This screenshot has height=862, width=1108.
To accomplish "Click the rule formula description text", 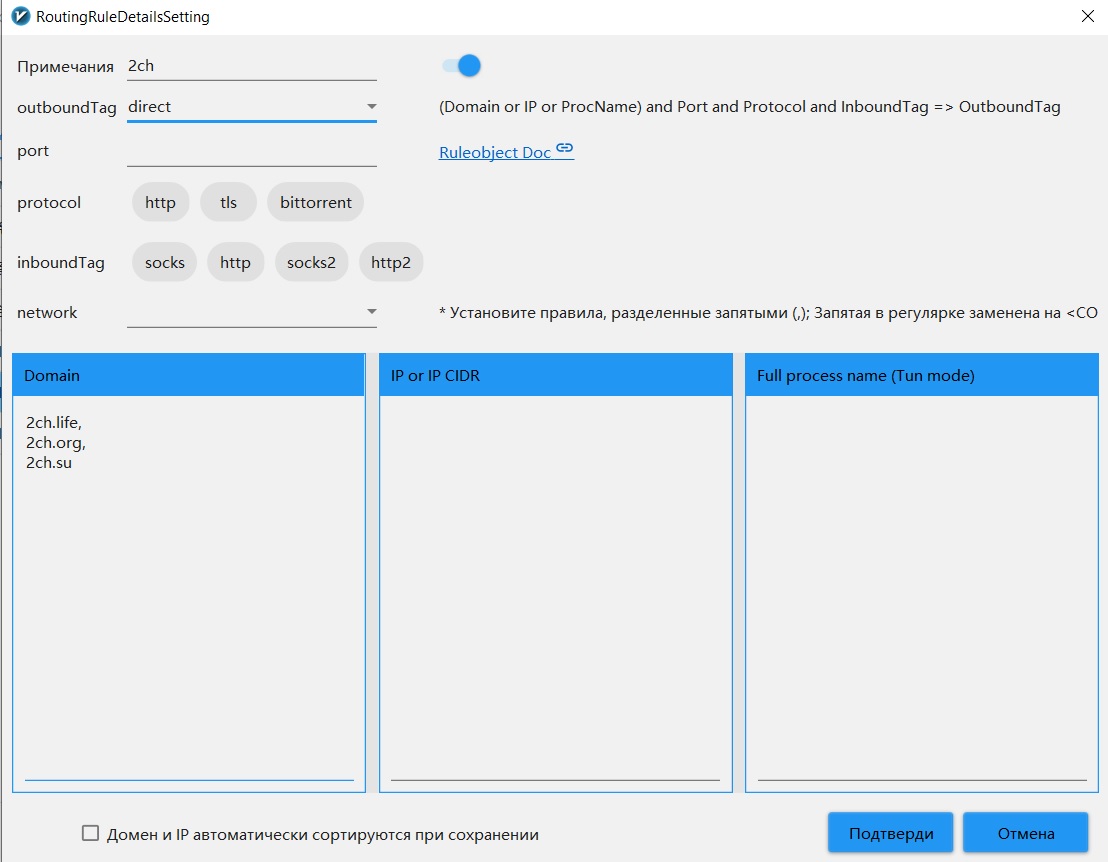I will pyautogui.click(x=750, y=107).
